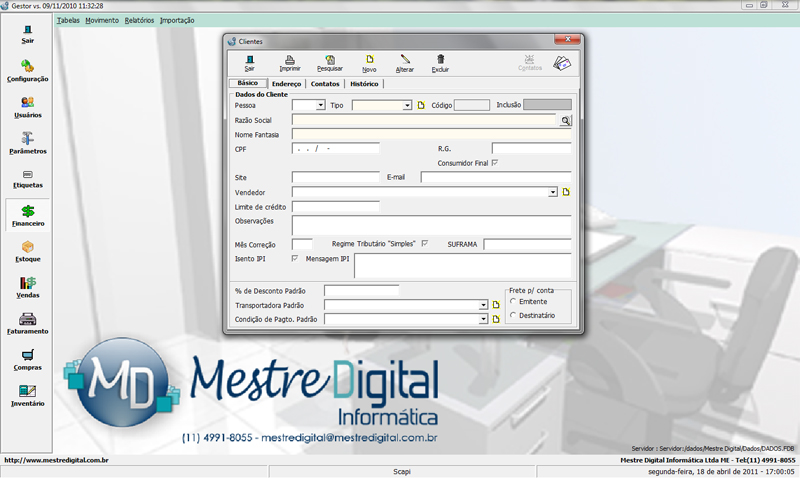Click the % de Desconto Padrão field
800x478 pixels.
click(x=362, y=291)
